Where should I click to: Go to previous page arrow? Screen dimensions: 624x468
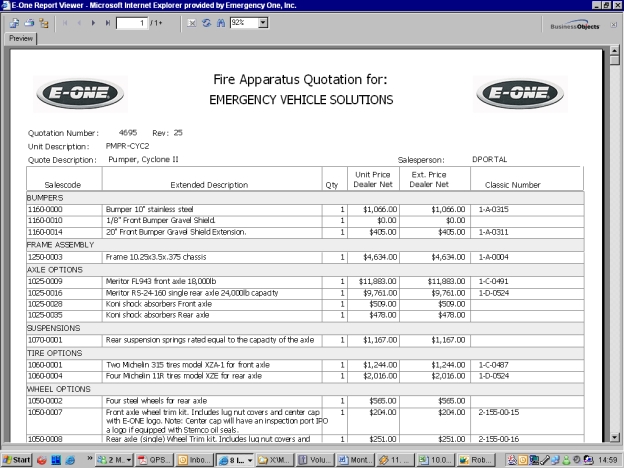coord(79,23)
